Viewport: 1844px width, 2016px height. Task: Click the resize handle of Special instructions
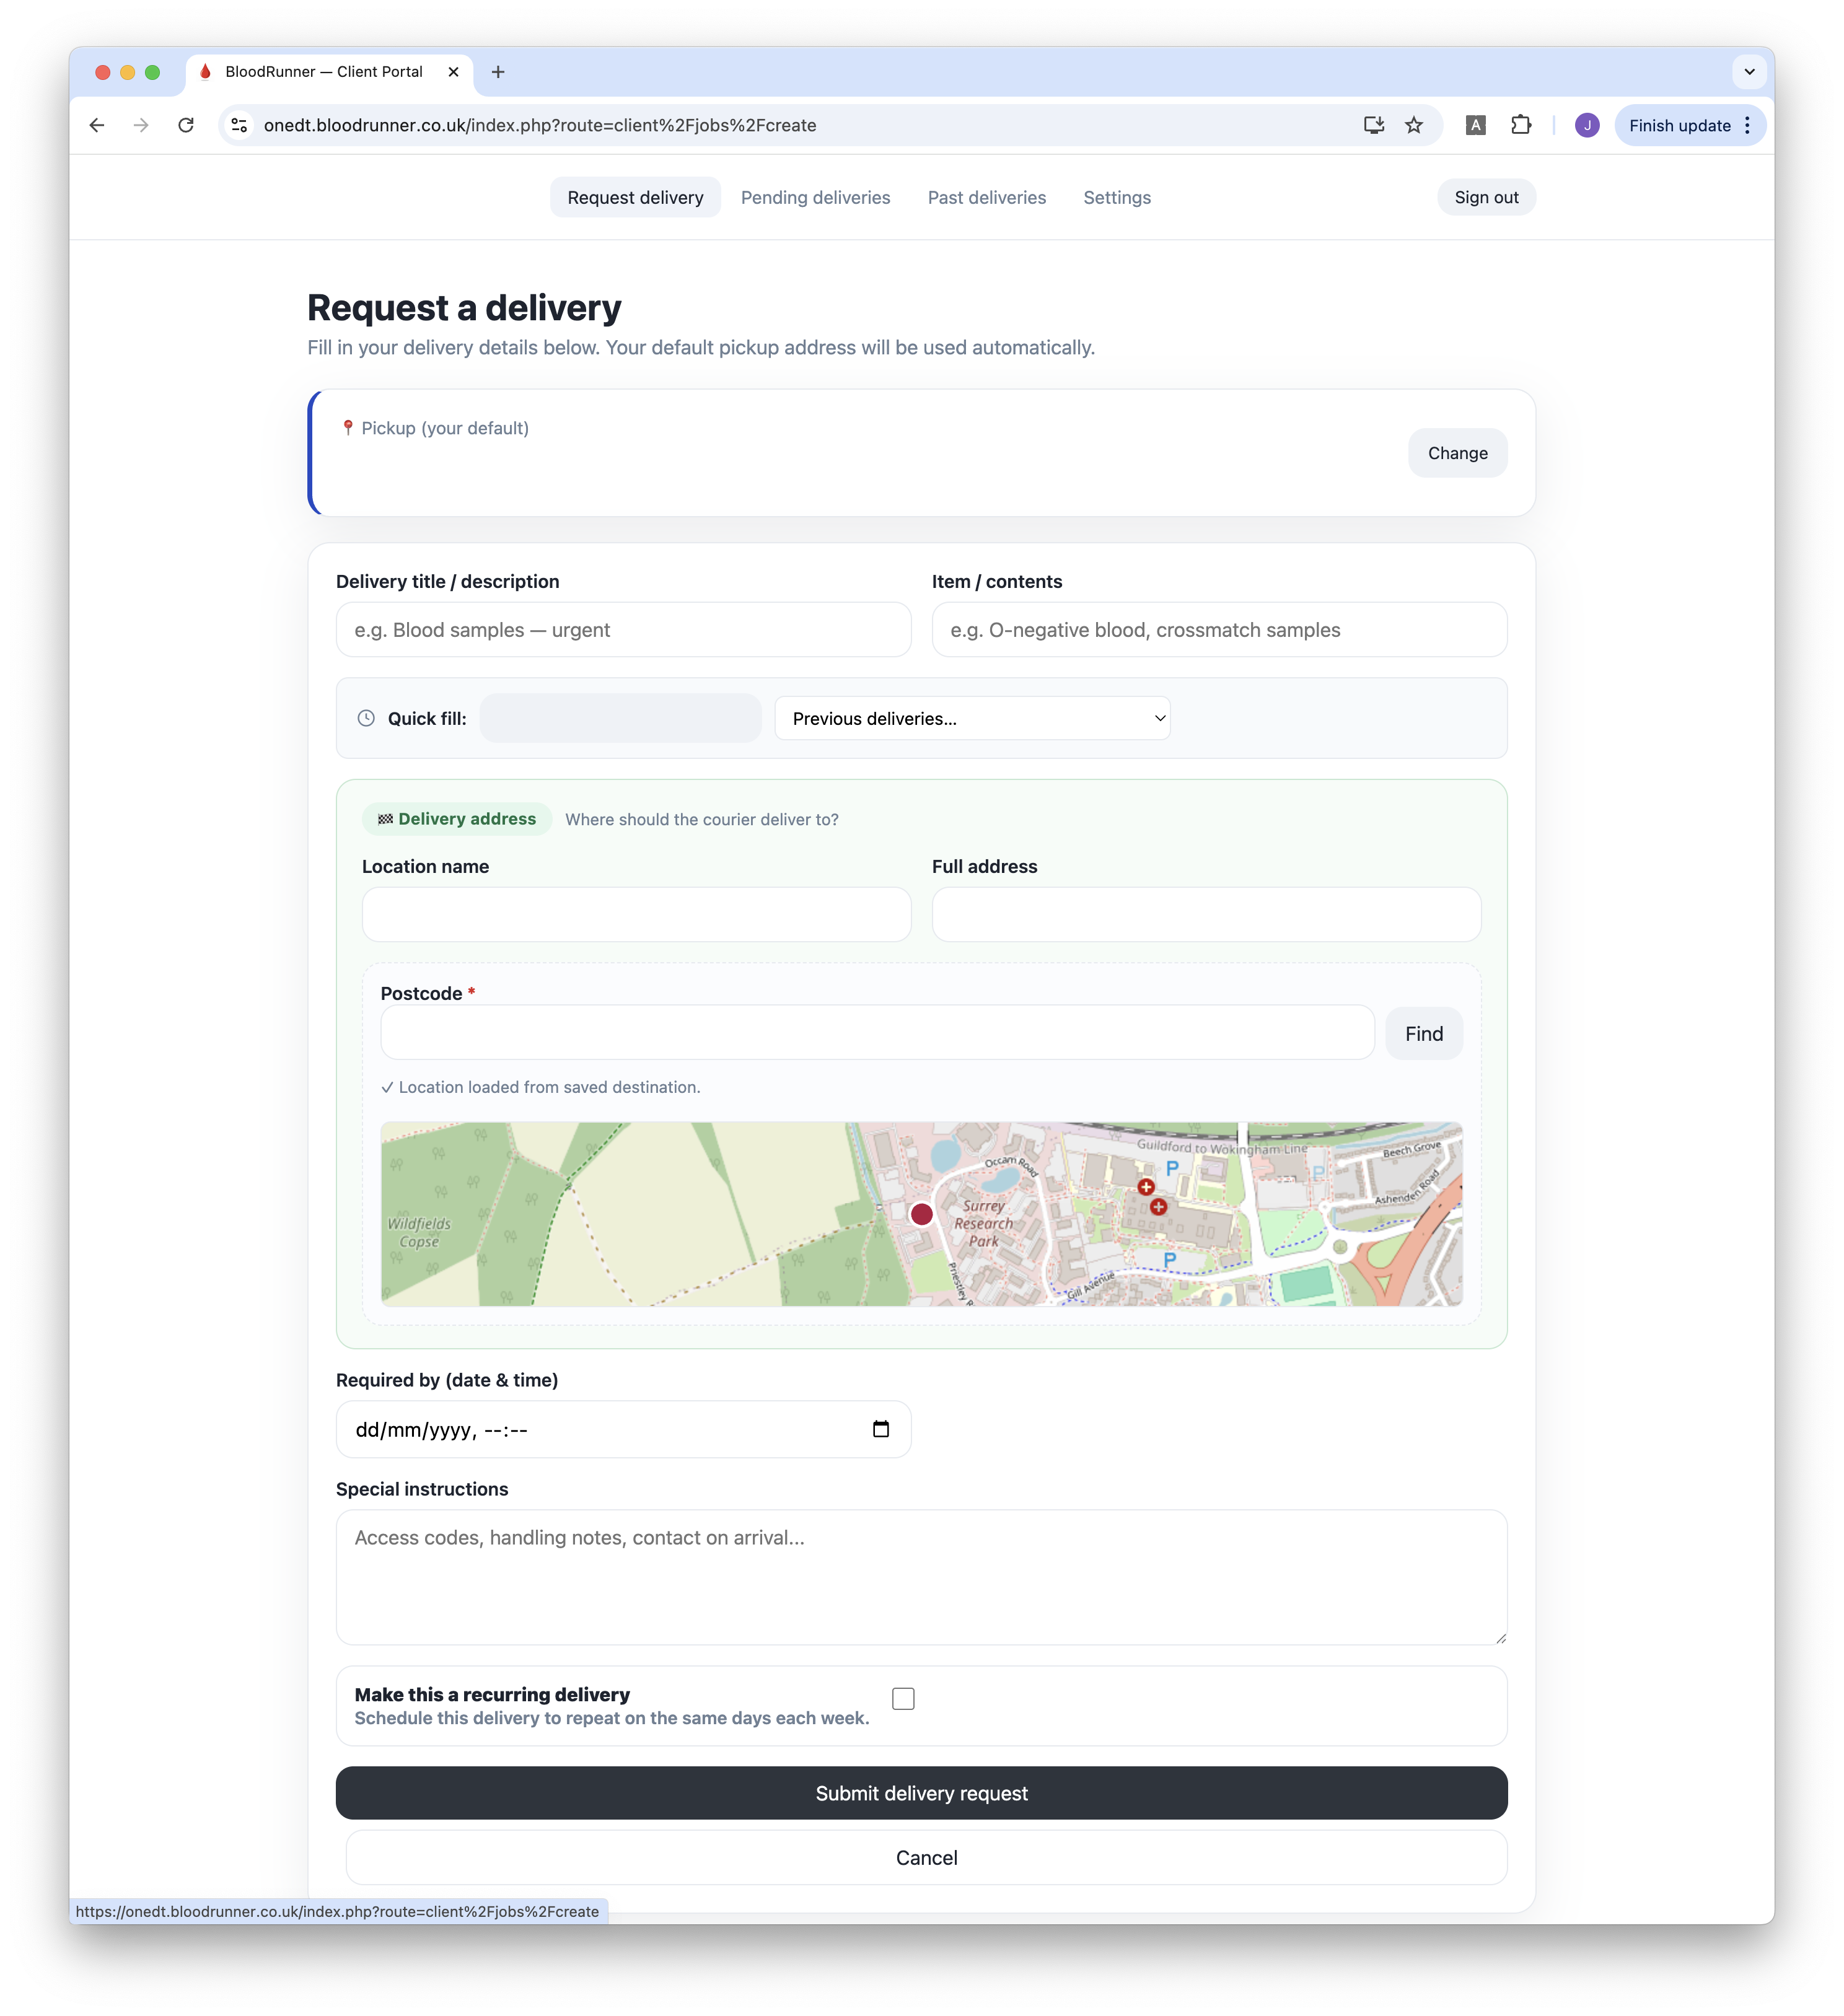pyautogui.click(x=1500, y=1638)
